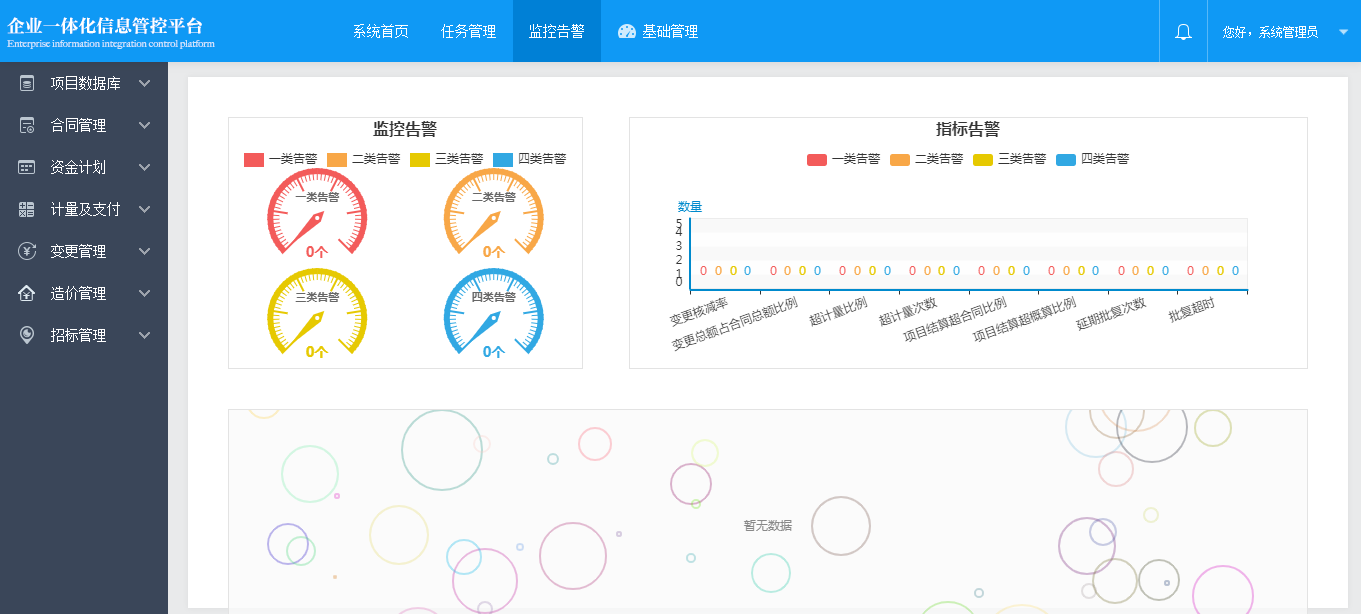Open the 基础管理 menu label

click(x=670, y=31)
